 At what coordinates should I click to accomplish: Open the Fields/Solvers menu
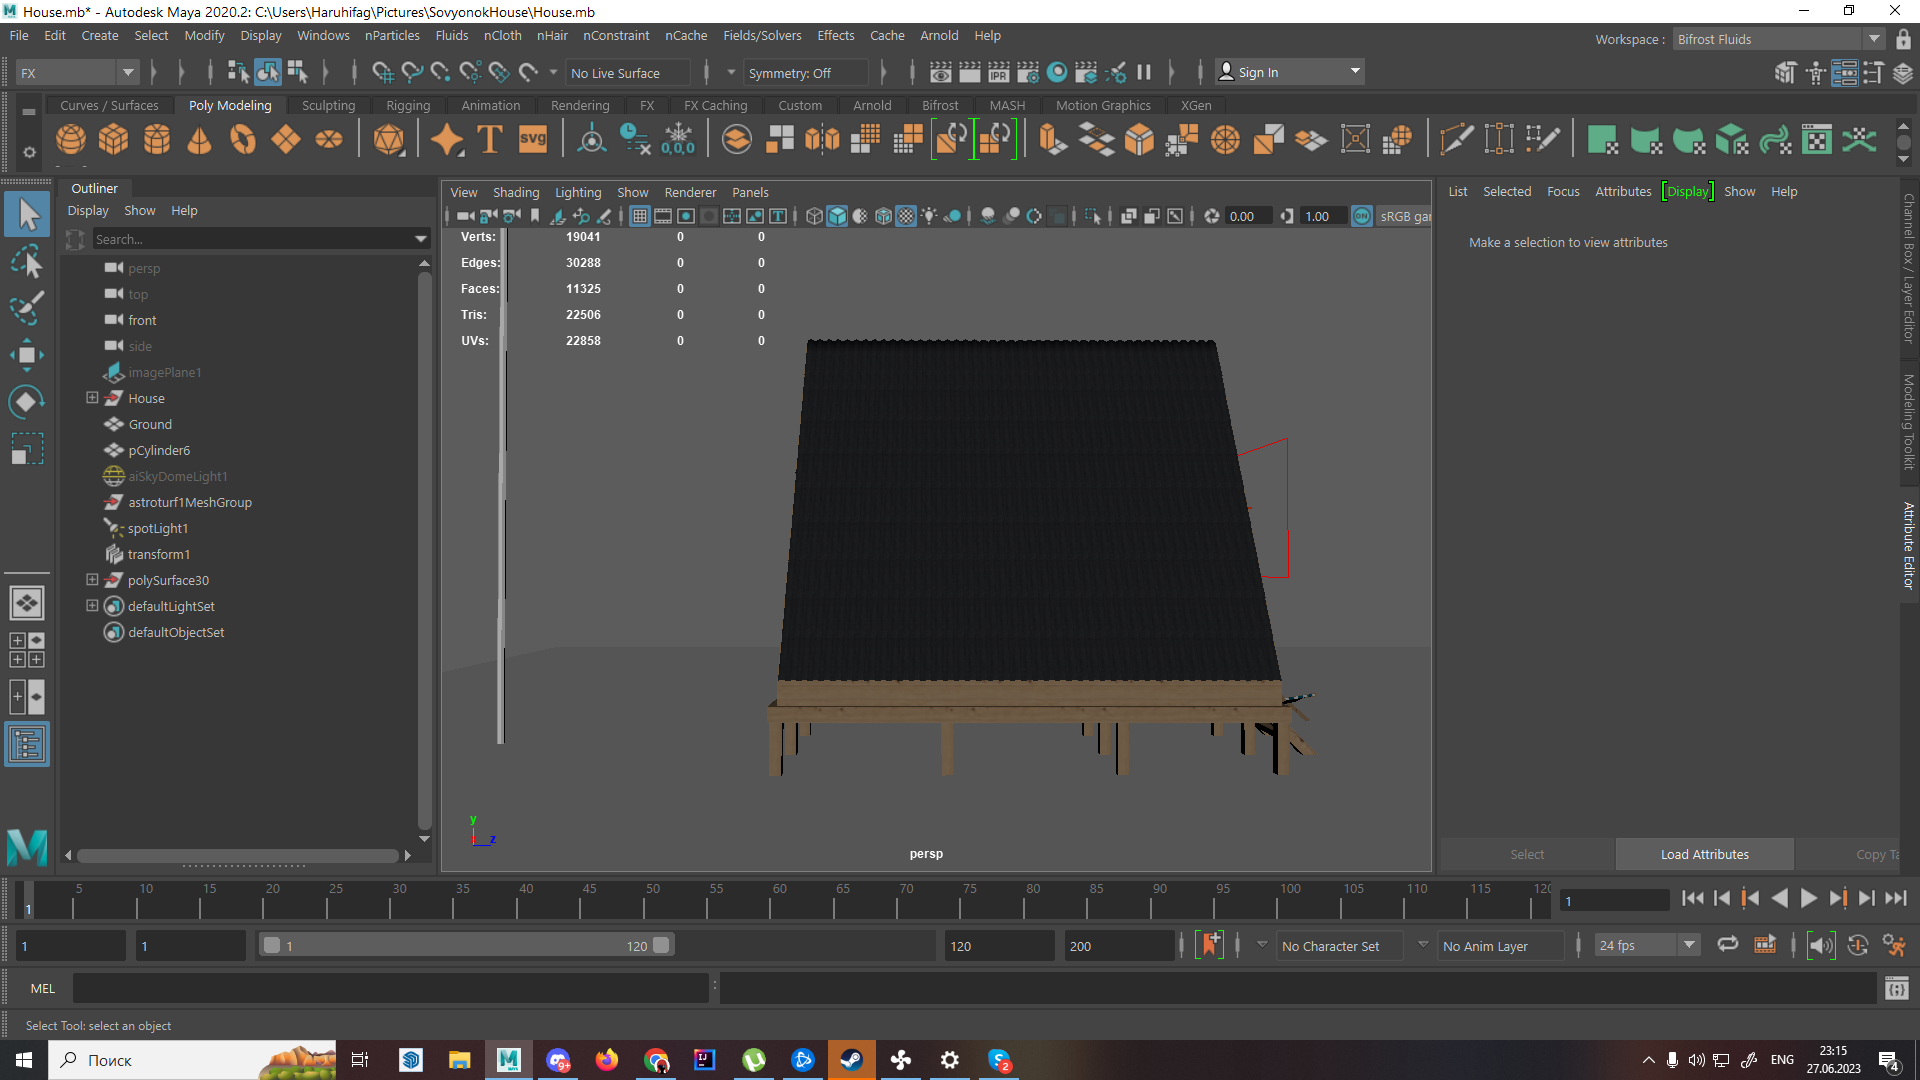762,35
